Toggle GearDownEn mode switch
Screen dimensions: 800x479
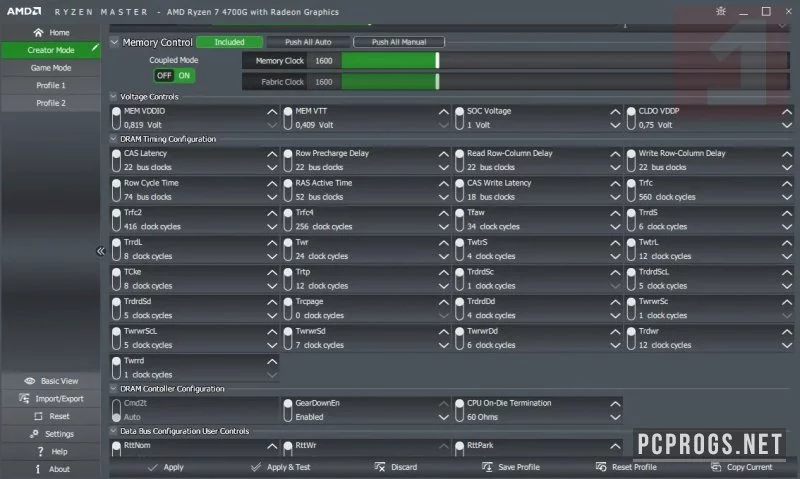288,410
